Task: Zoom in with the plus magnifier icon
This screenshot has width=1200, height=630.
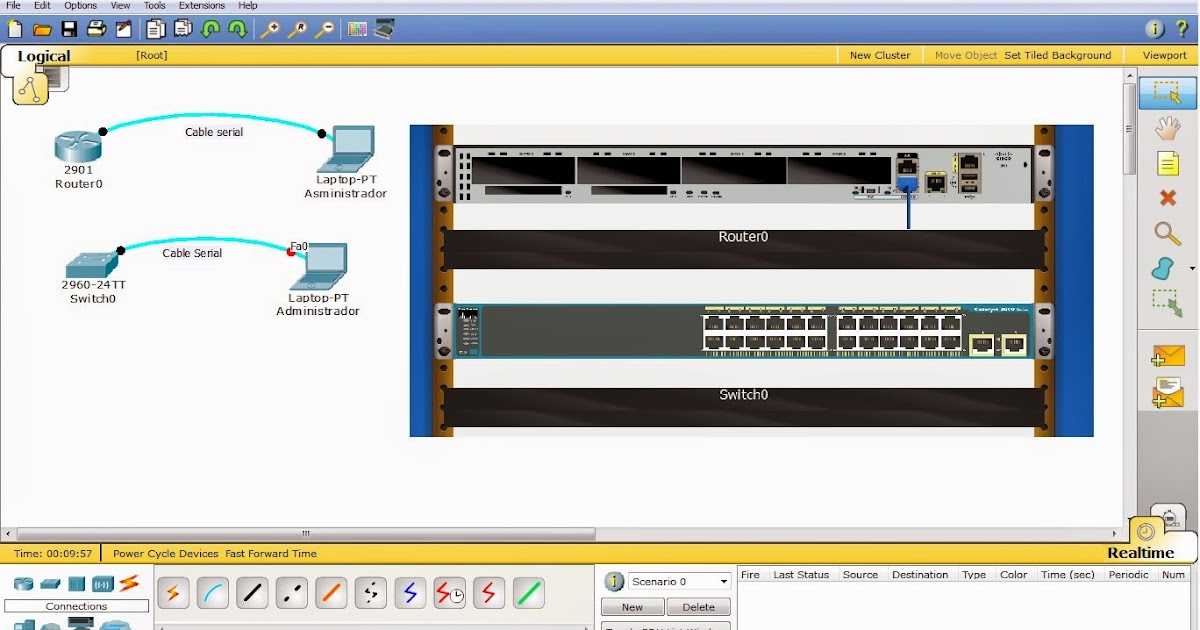Action: [x=271, y=29]
